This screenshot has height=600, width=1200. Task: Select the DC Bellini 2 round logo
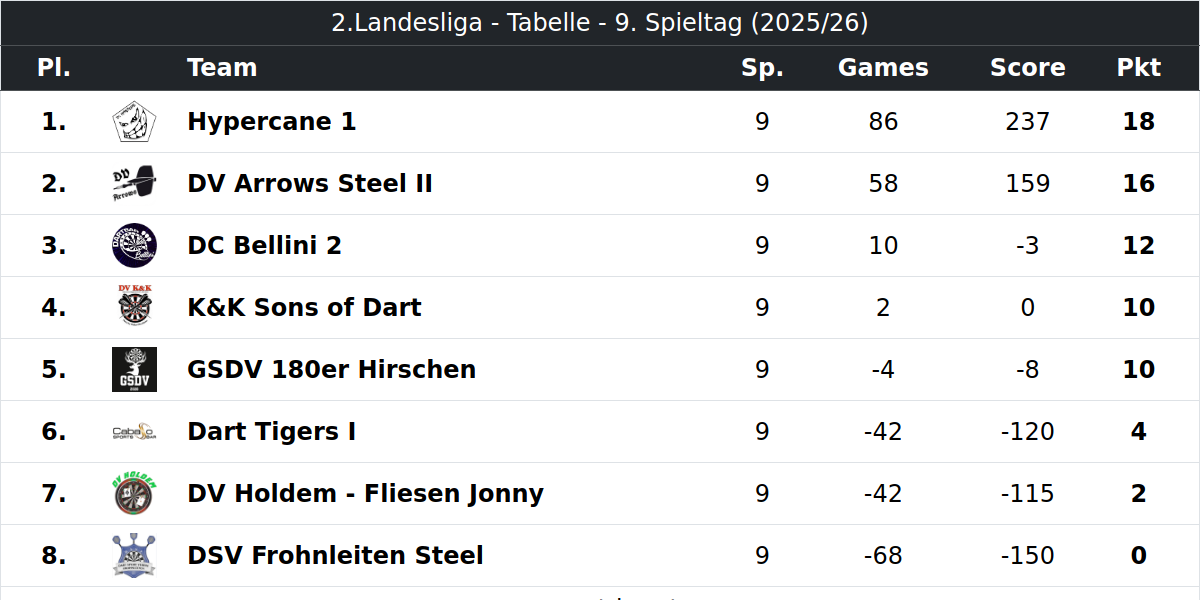click(x=134, y=246)
